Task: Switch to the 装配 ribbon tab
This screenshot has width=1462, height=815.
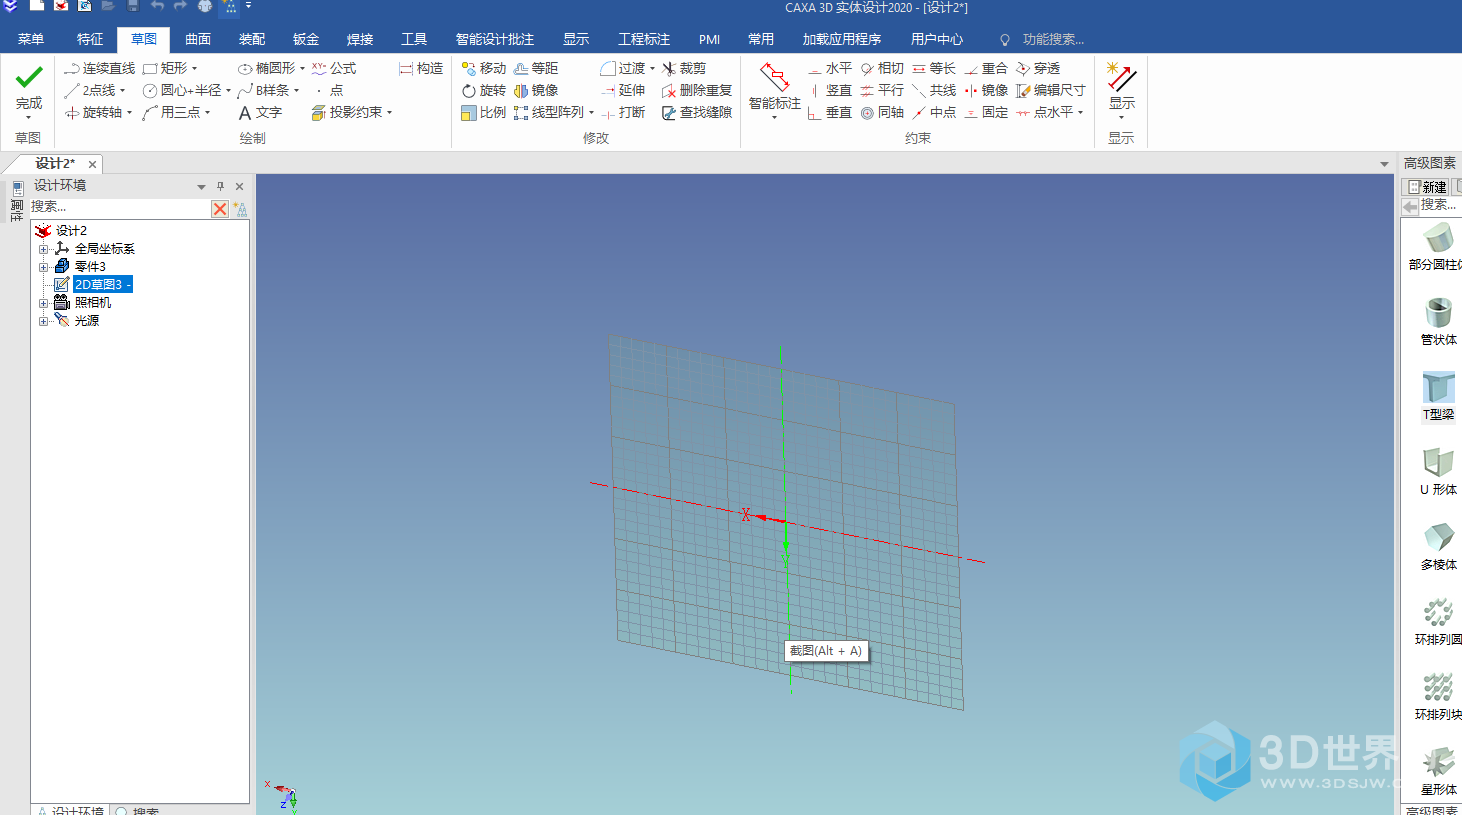Action: click(252, 39)
